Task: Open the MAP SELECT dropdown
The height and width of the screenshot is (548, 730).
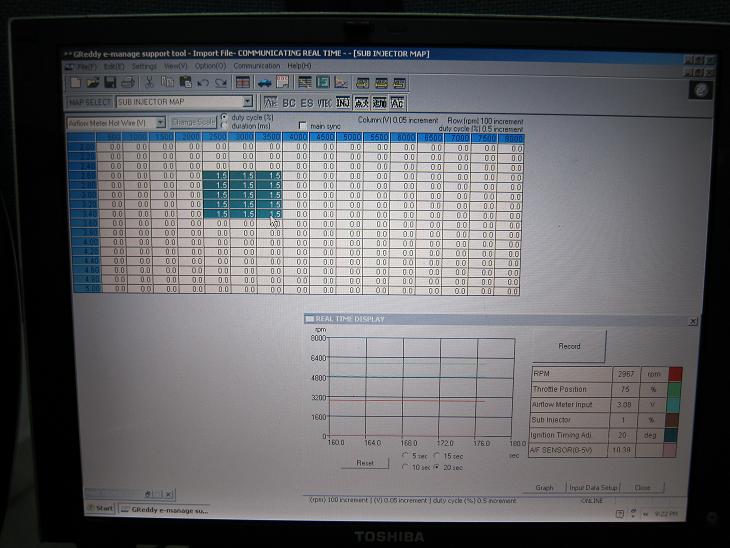Action: 247,102
